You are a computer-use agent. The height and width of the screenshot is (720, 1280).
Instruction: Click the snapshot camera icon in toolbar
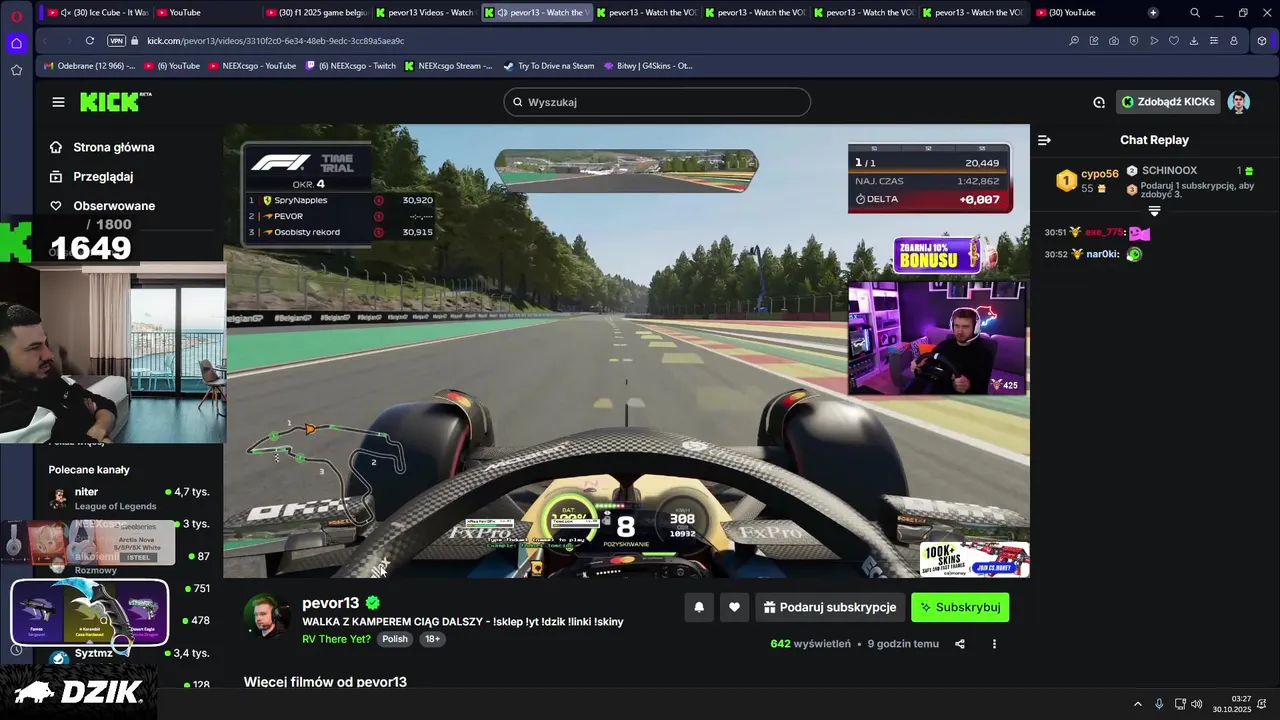(1114, 41)
